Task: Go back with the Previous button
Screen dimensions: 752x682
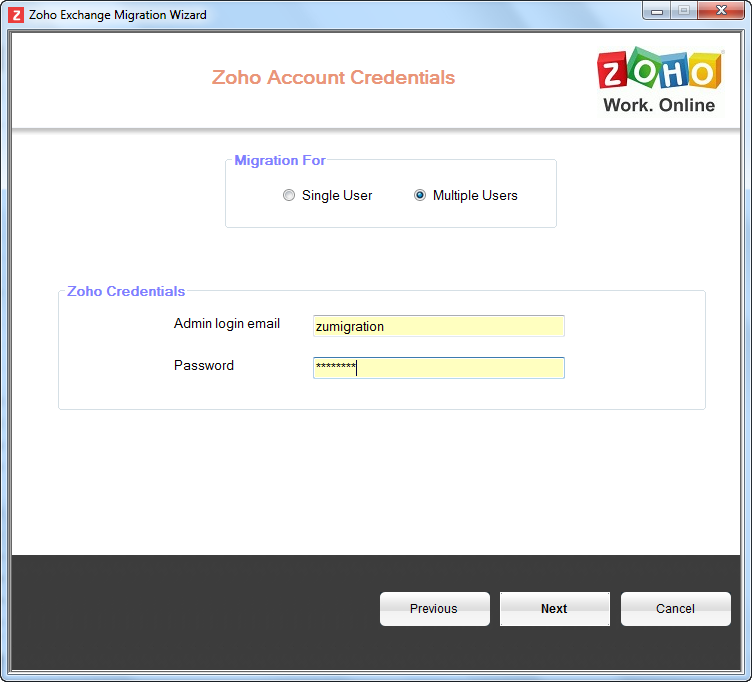Action: coord(435,609)
